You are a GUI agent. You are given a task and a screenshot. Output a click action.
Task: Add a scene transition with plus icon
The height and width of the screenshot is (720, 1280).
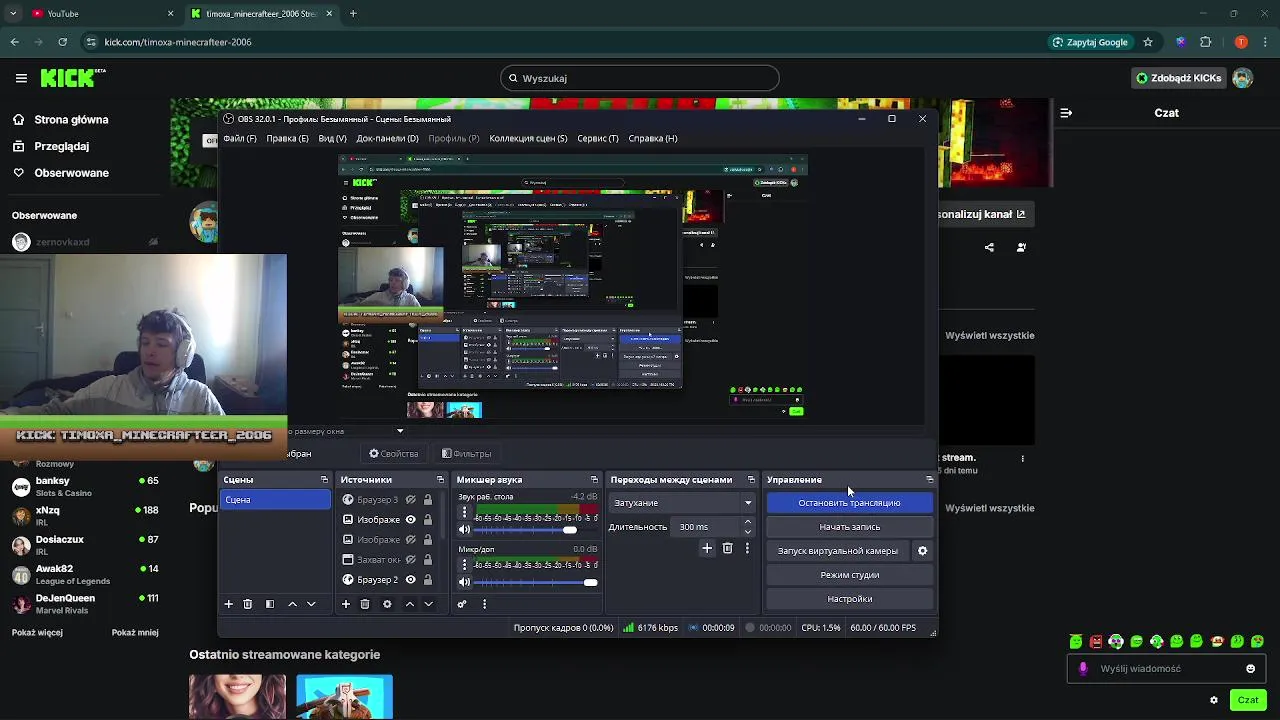(x=707, y=548)
